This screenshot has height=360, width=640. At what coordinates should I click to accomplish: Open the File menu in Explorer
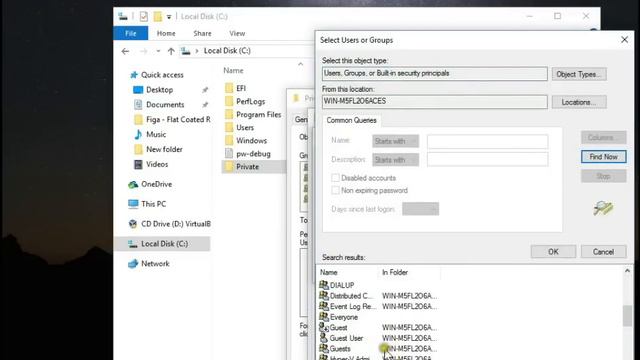point(131,33)
